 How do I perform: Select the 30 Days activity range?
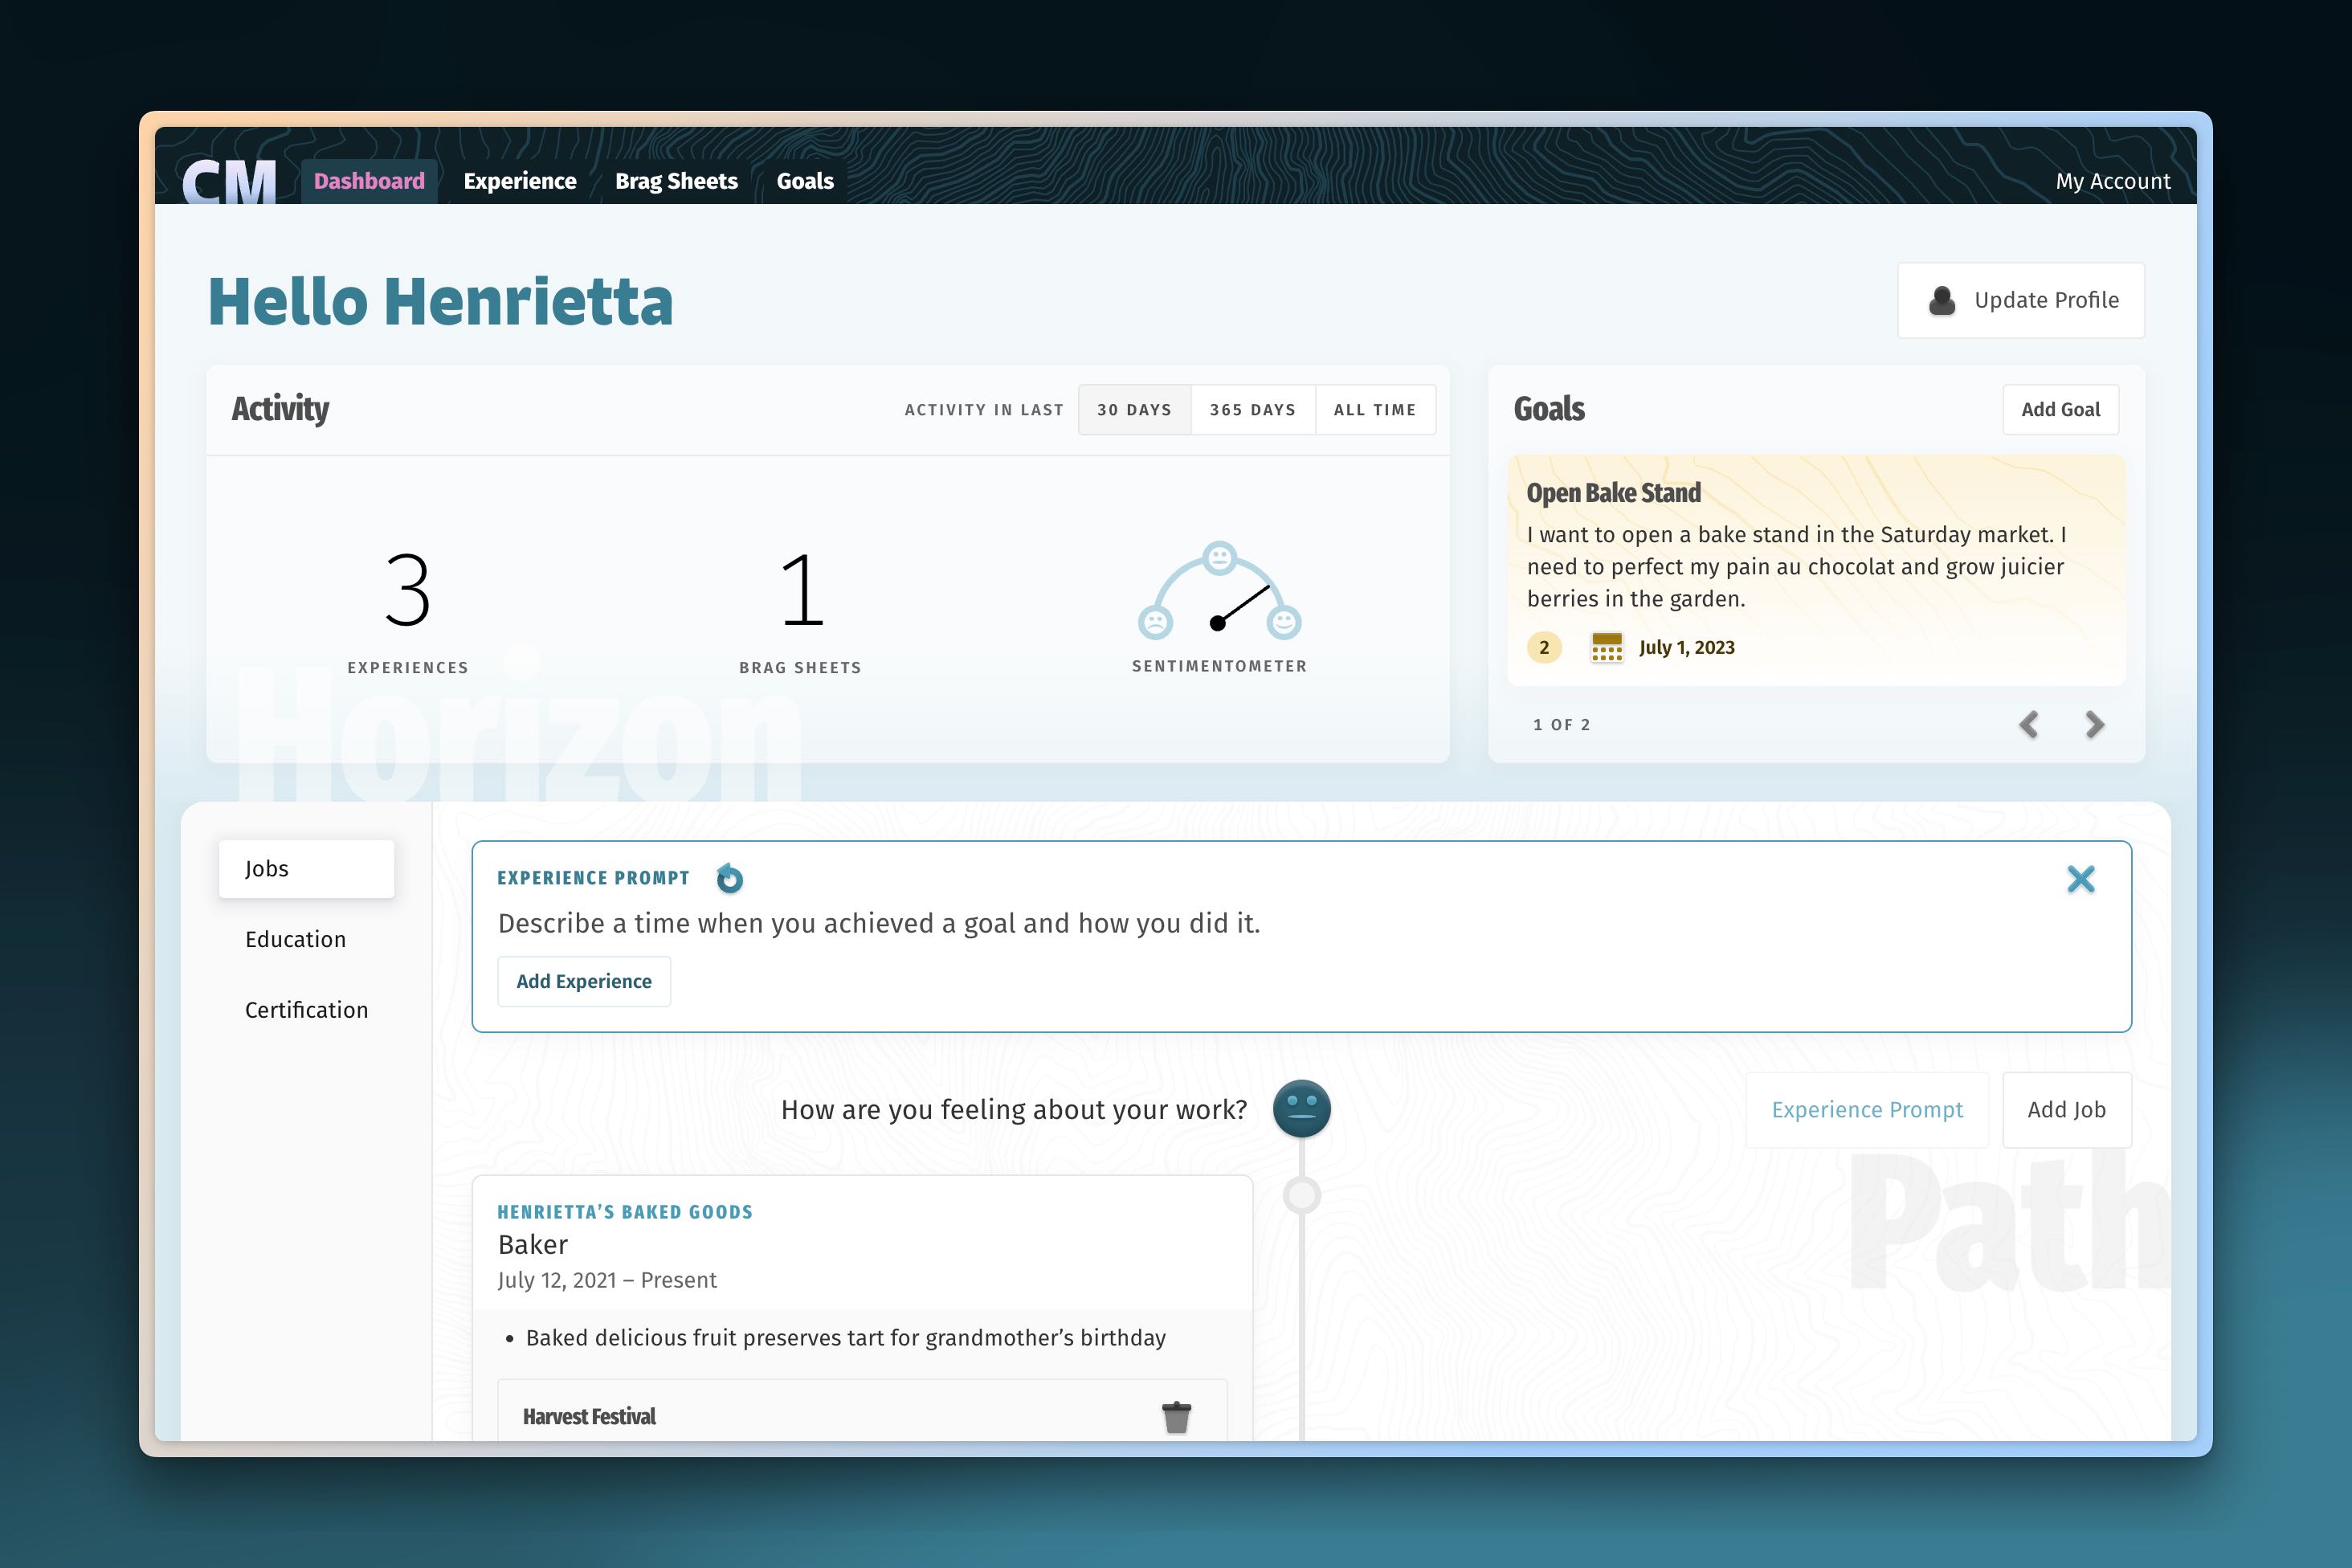click(1134, 410)
